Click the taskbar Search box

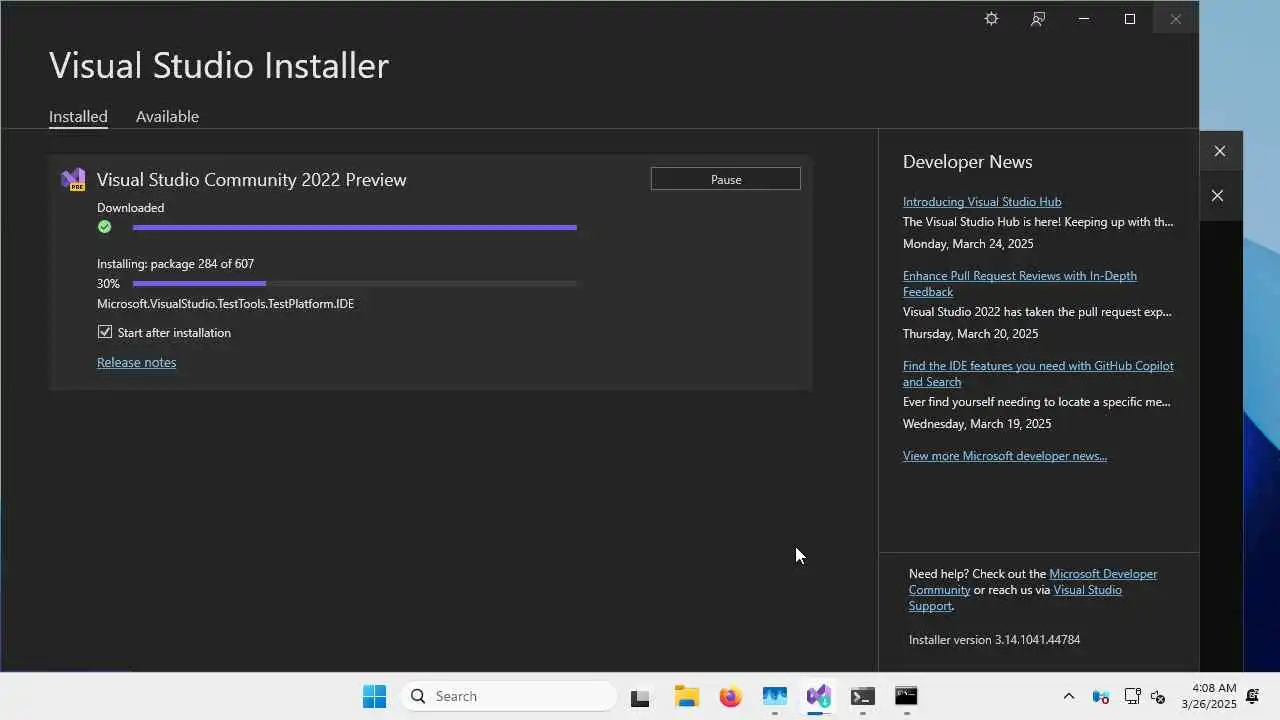click(509, 696)
